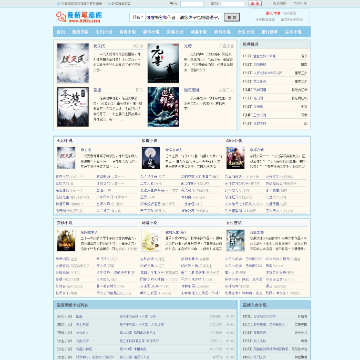Open the 元尊 book cover in the featured area
This screenshot has height=360, width=360.
coord(163,63)
